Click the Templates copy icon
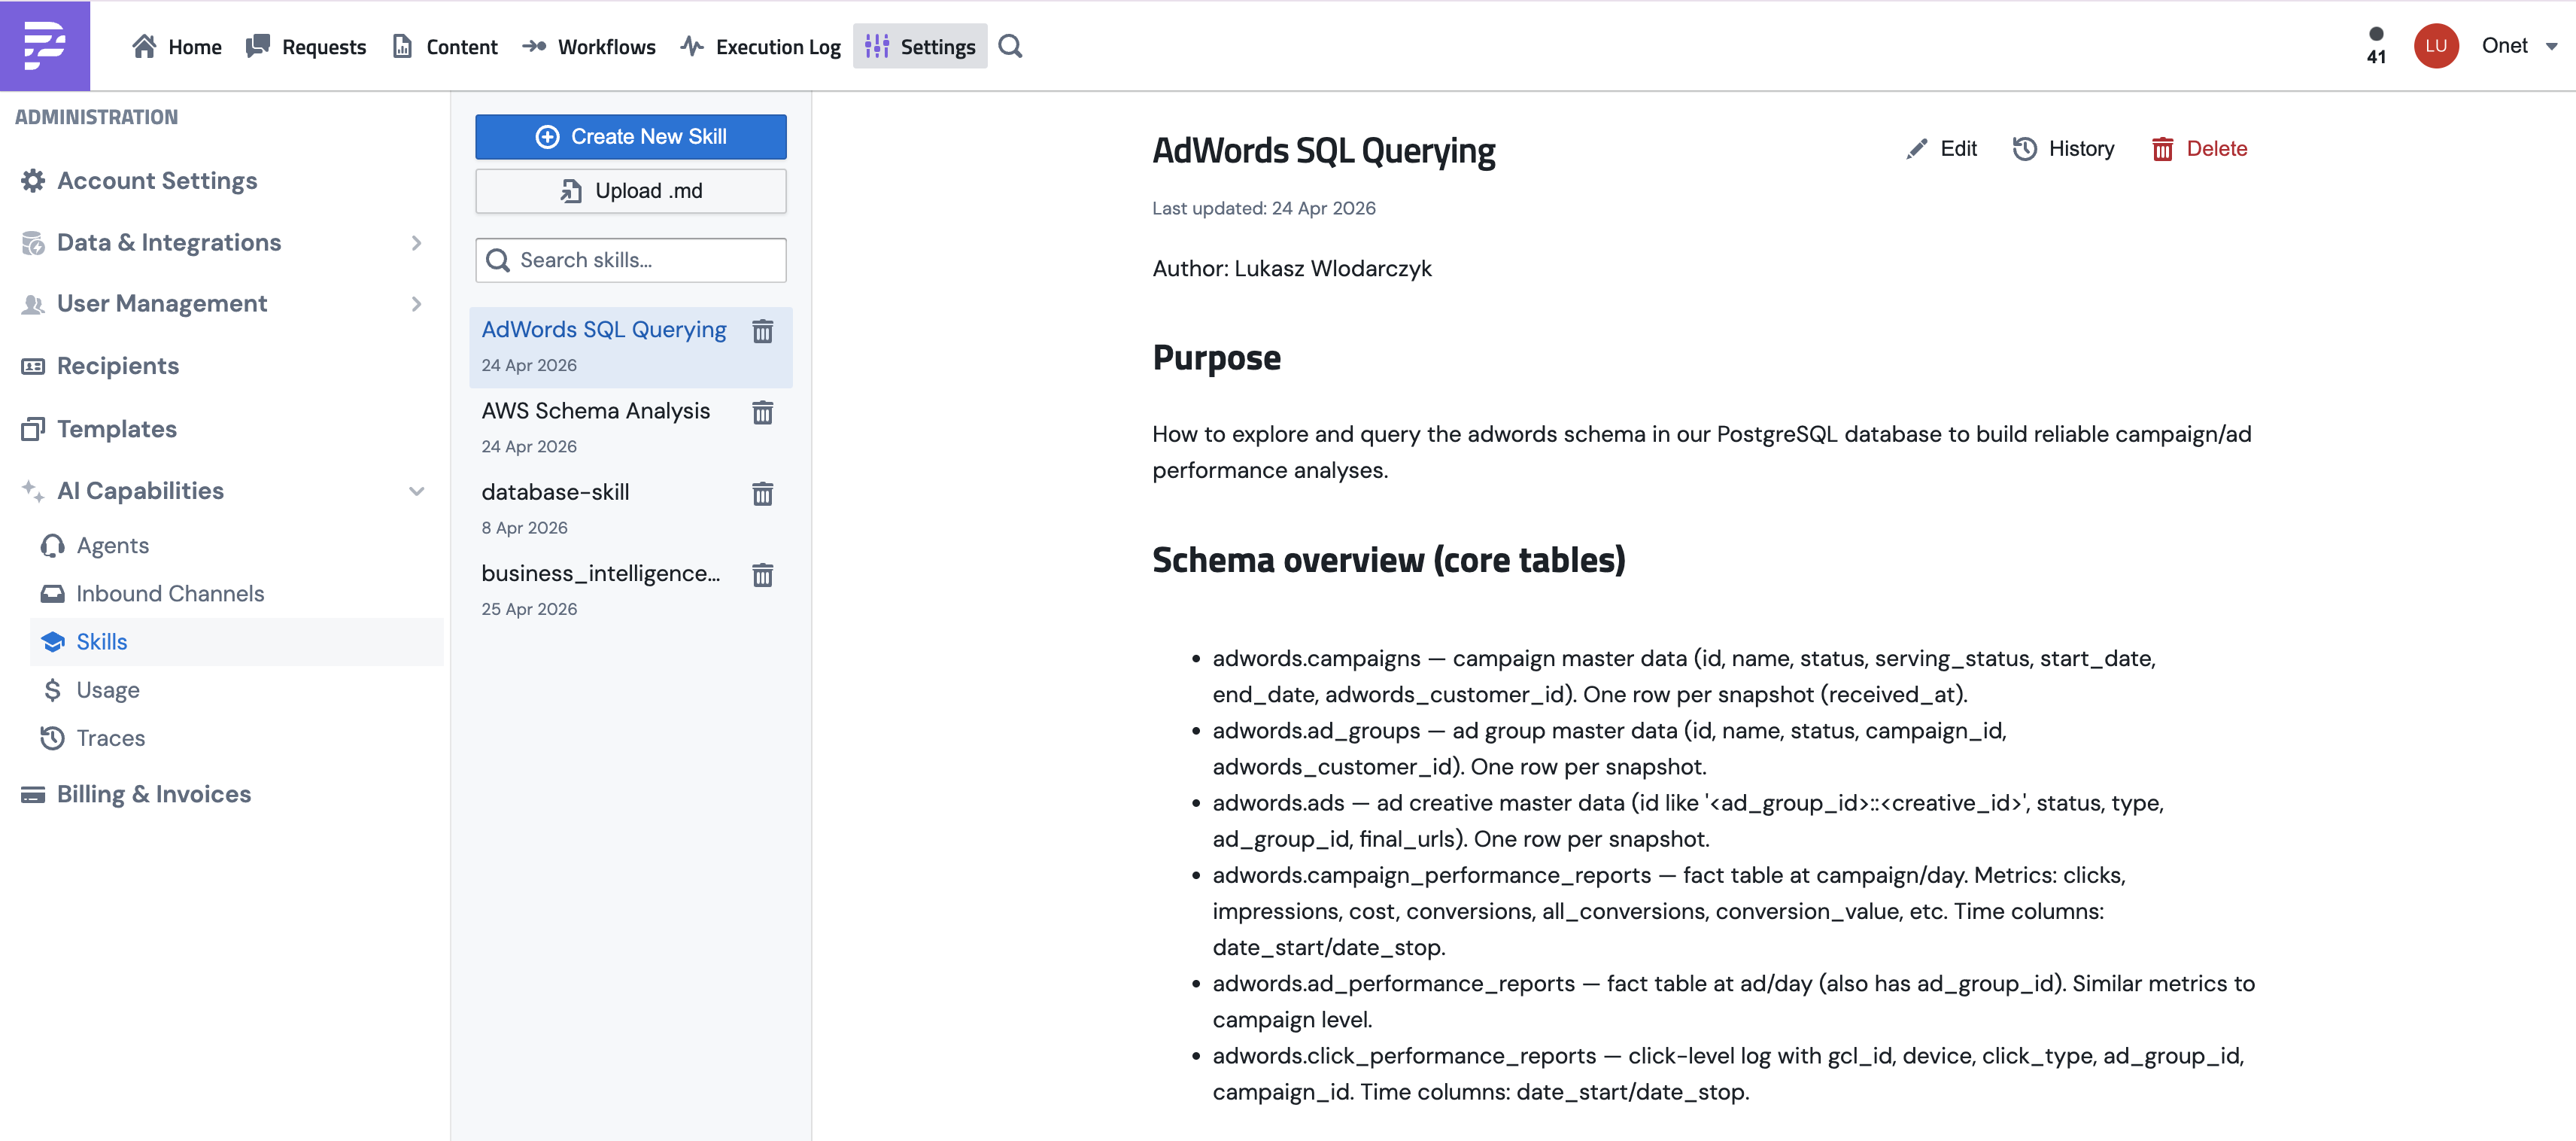The width and height of the screenshot is (2576, 1141). (x=33, y=429)
